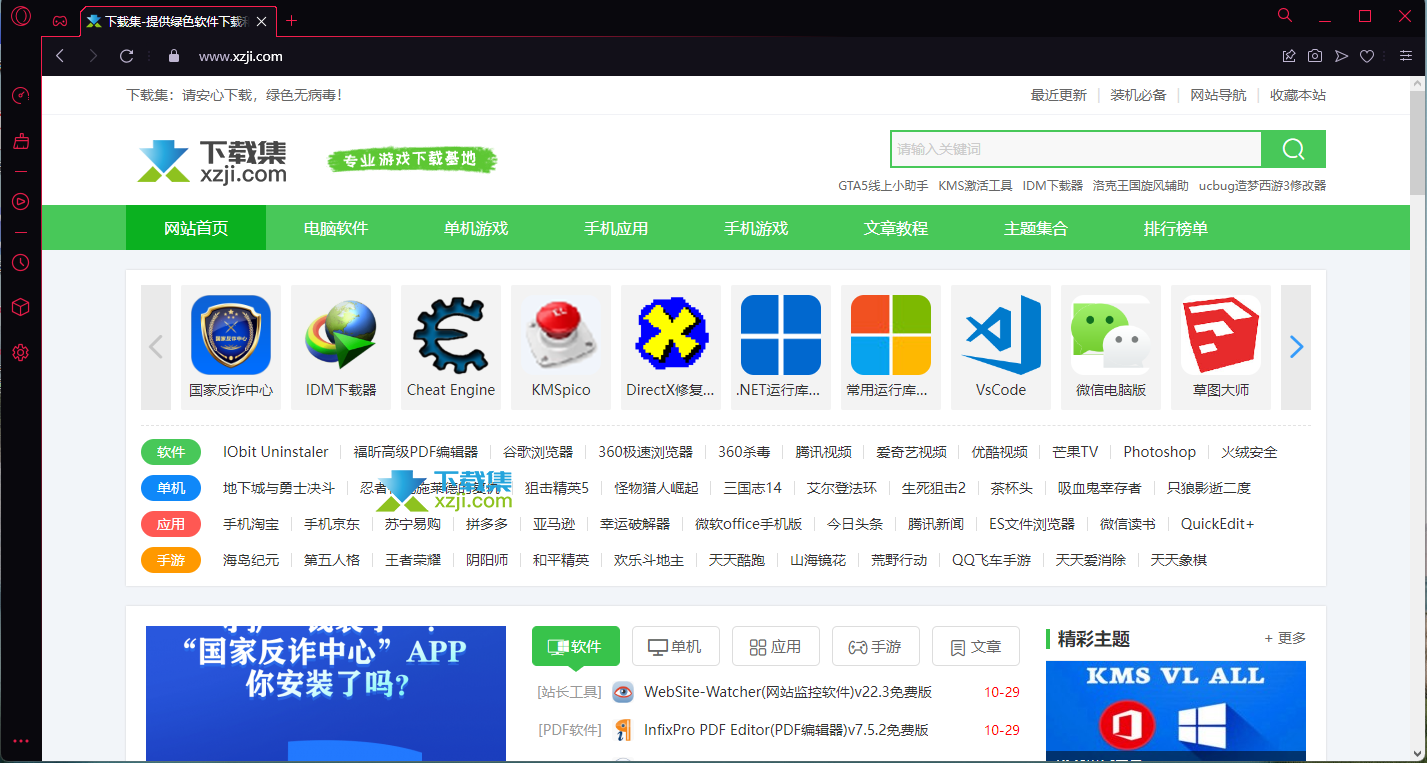Screen dimensions: 1427x763
Task: Expand 精彩主题 with 更多 link
Action: click(1285, 638)
